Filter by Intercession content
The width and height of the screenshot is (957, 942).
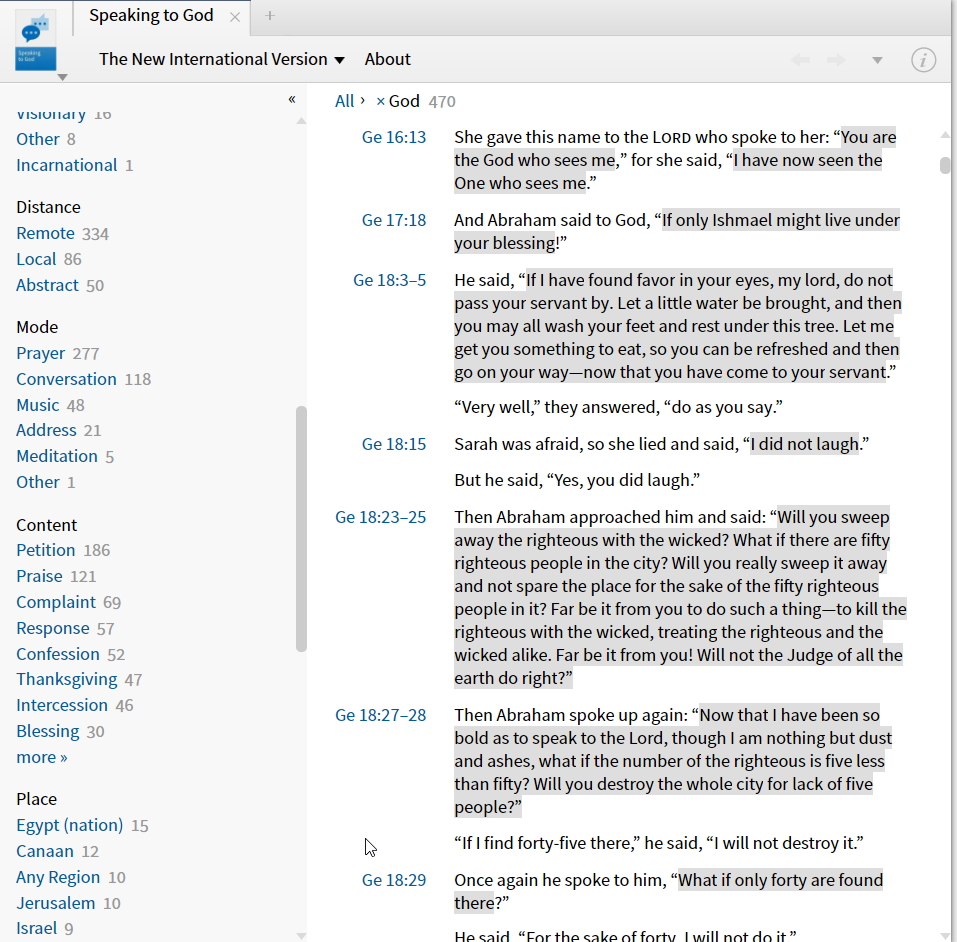(x=62, y=706)
